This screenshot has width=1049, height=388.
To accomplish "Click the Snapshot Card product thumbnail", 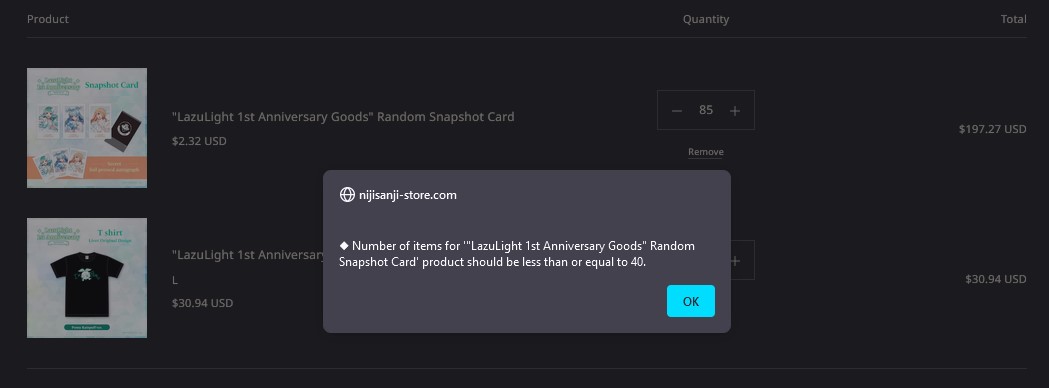I will coord(87,128).
